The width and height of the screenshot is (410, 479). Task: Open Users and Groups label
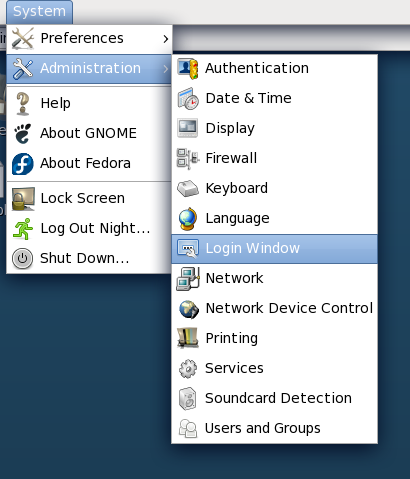(x=262, y=428)
